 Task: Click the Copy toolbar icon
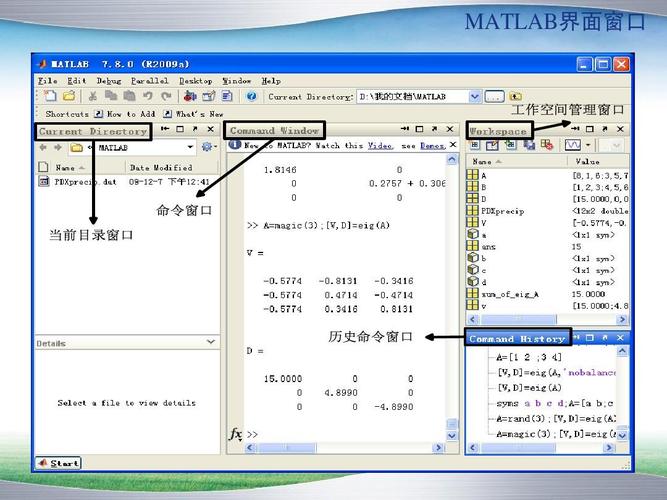[x=111, y=97]
